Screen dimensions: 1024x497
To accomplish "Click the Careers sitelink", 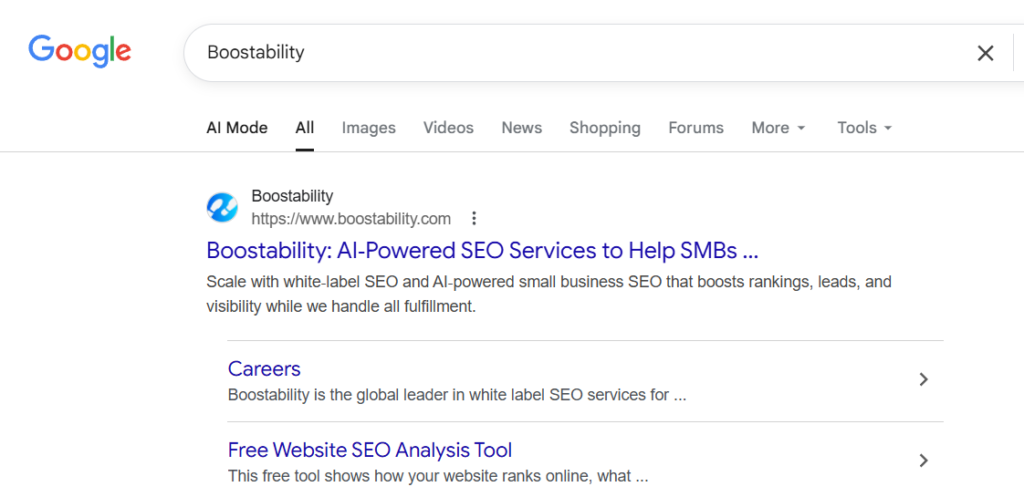I will pos(264,368).
